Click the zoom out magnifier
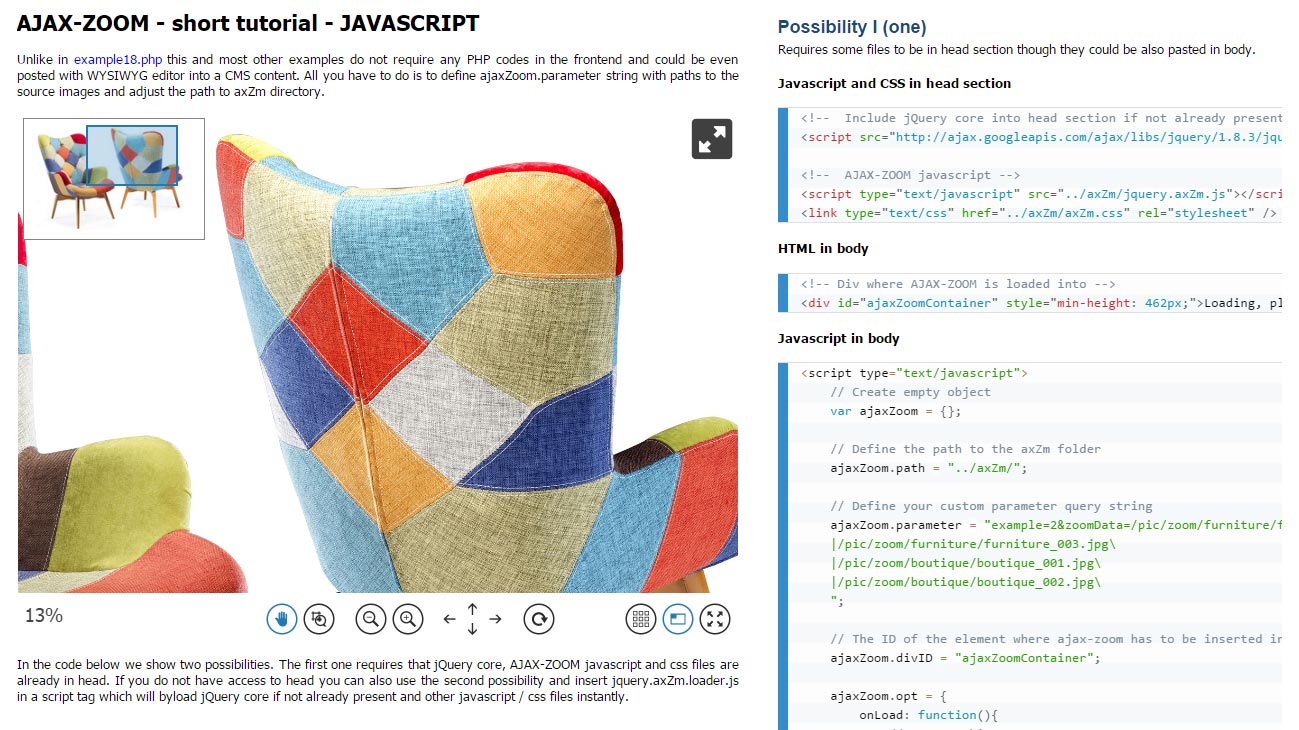 tap(371, 619)
